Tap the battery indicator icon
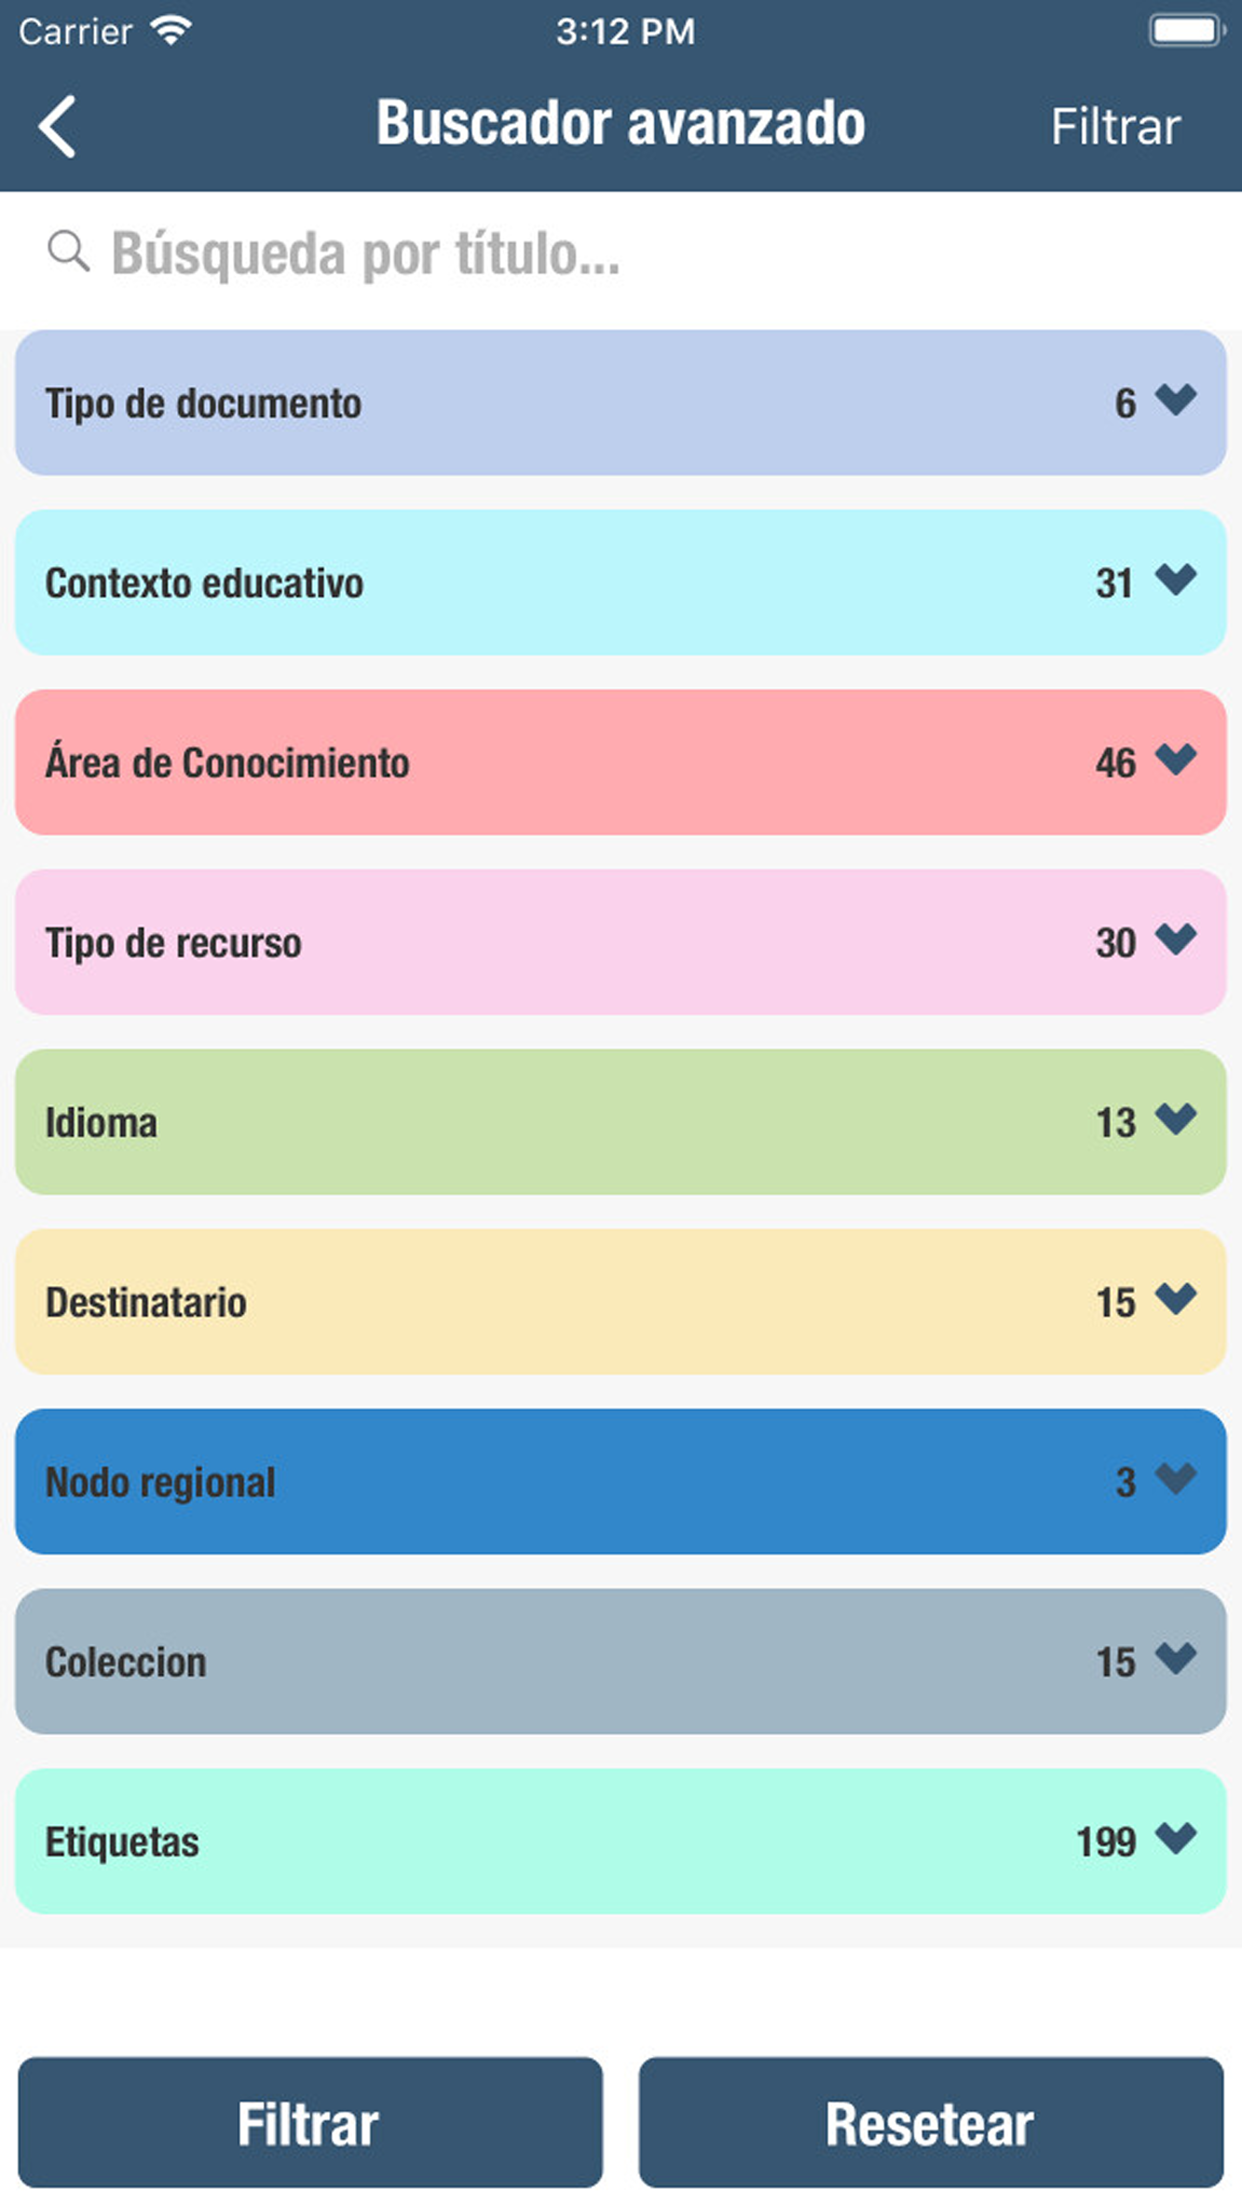1242x2208 pixels. coord(1186,31)
